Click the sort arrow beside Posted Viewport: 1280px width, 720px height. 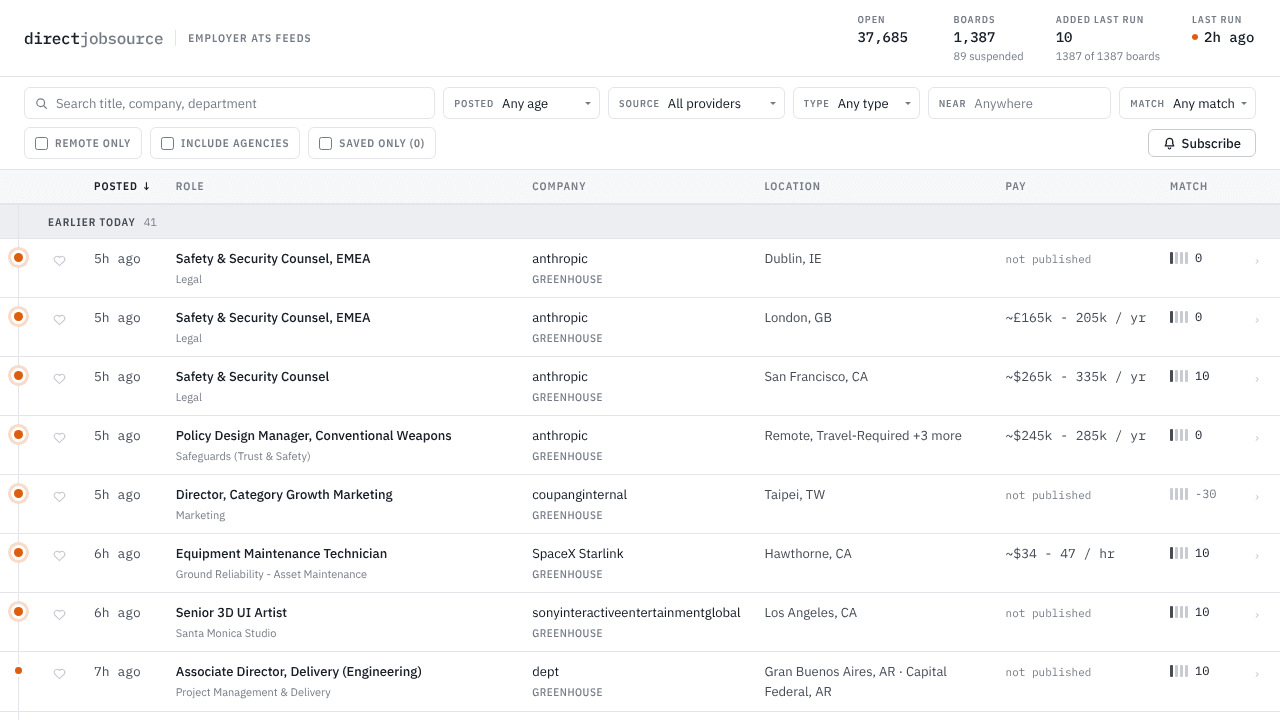(146, 186)
